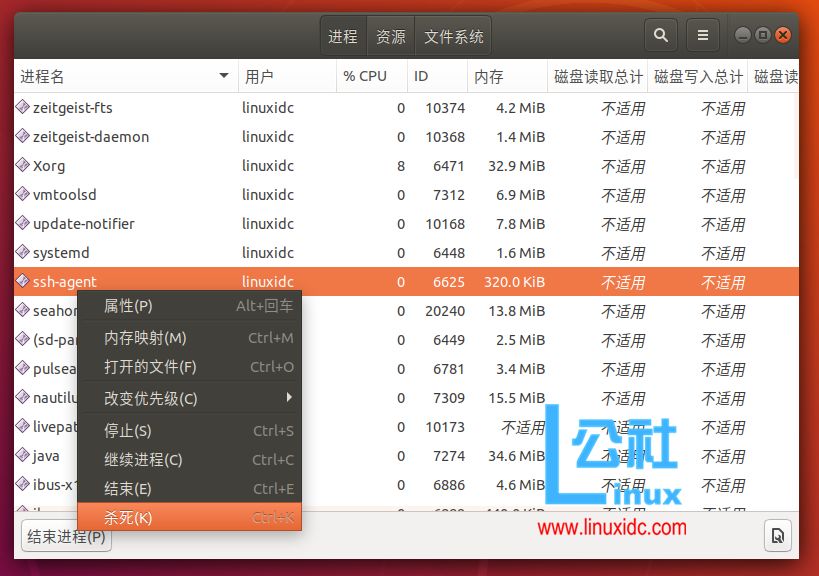Click the update-notifier process icon

pyautogui.click(x=23, y=223)
